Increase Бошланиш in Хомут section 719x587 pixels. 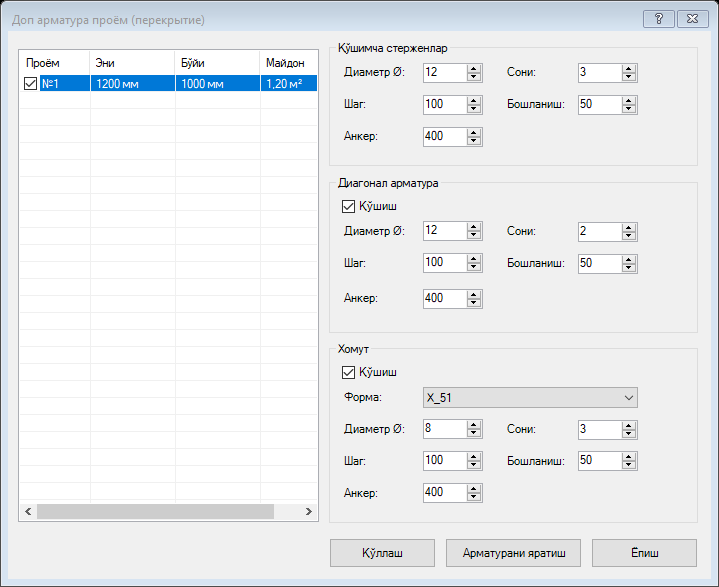[629, 457]
